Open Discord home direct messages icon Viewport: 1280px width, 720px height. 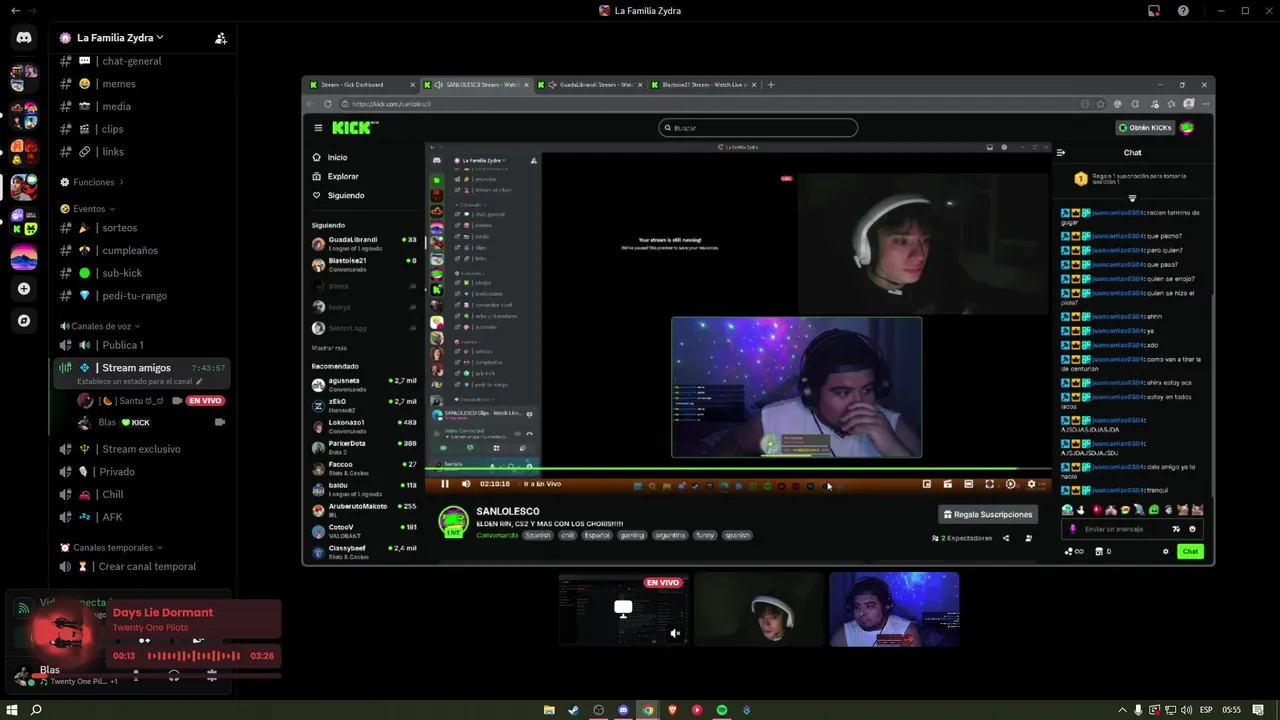click(24, 38)
